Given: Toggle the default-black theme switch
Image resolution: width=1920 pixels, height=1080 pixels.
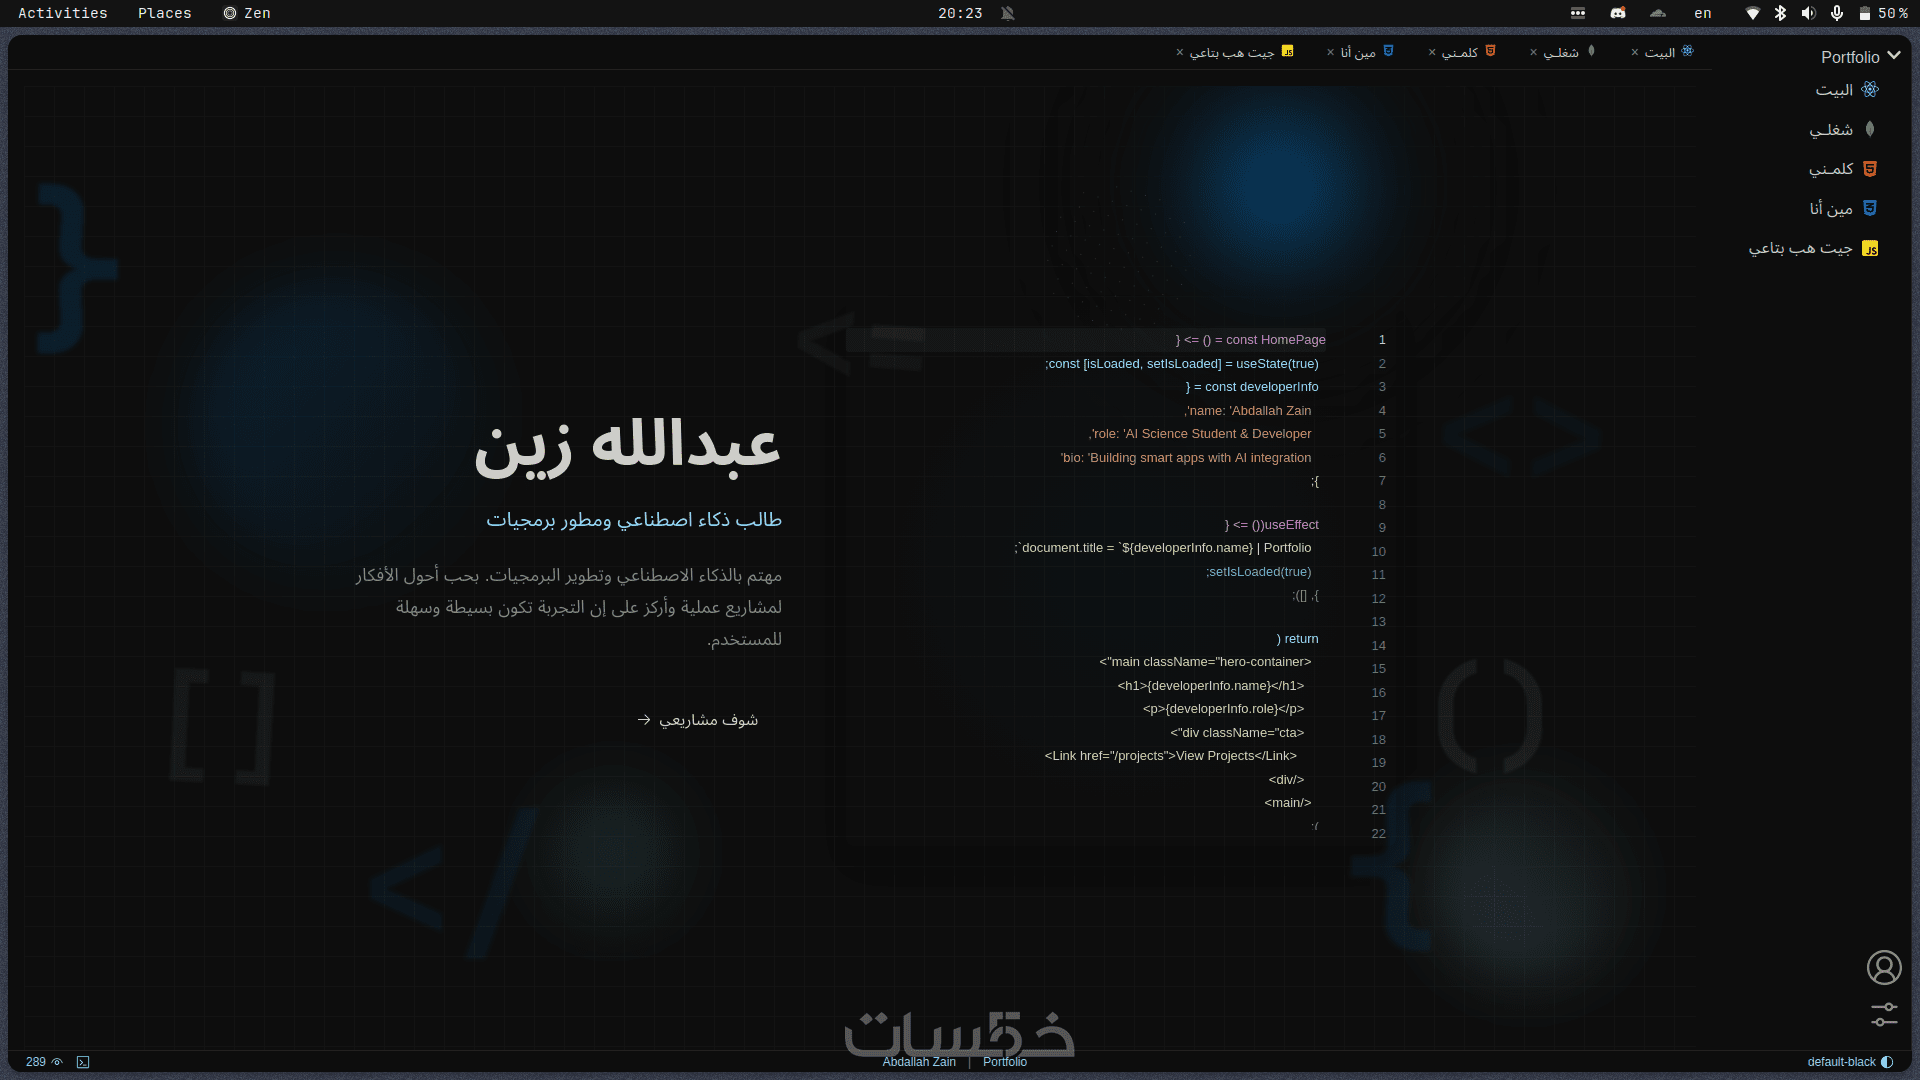Looking at the screenshot, I should point(1887,1062).
